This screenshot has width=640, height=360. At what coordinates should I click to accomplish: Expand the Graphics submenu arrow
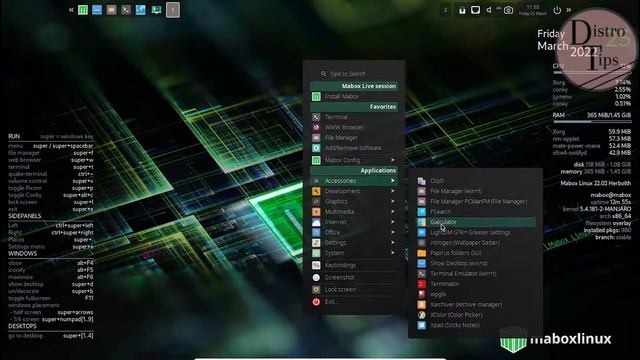[x=393, y=201]
